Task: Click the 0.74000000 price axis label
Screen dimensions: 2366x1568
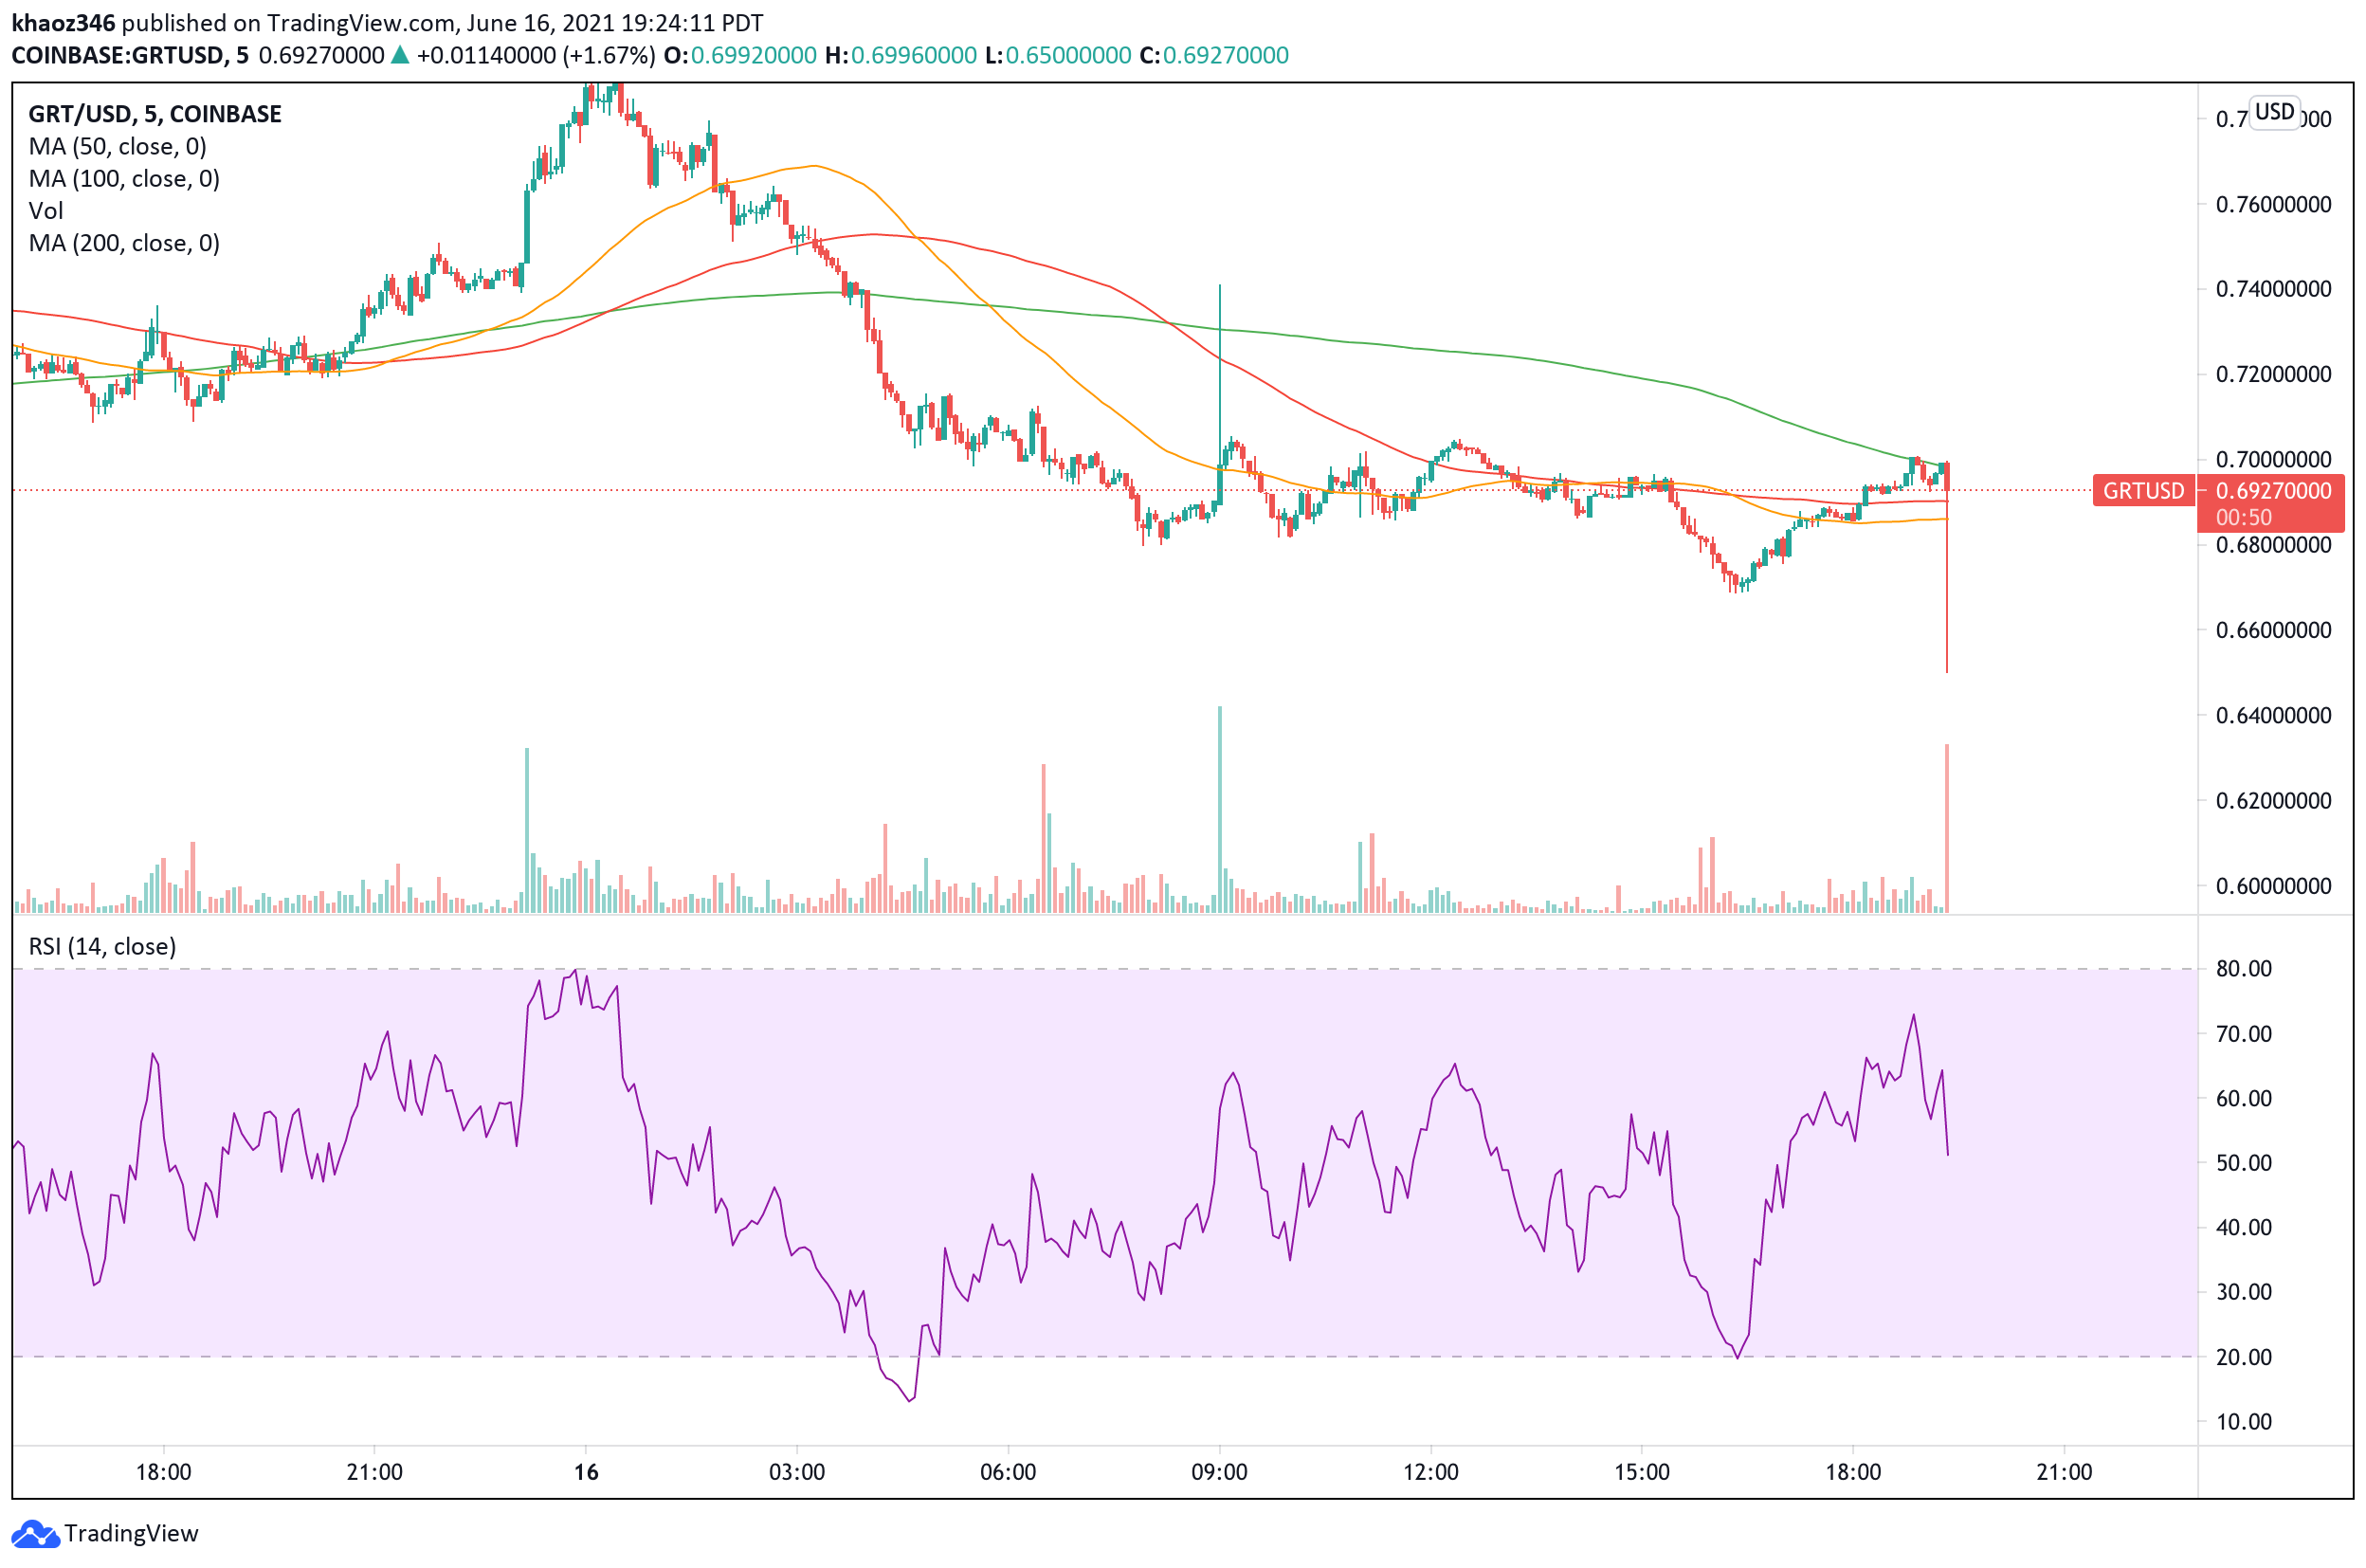Action: click(x=2273, y=289)
